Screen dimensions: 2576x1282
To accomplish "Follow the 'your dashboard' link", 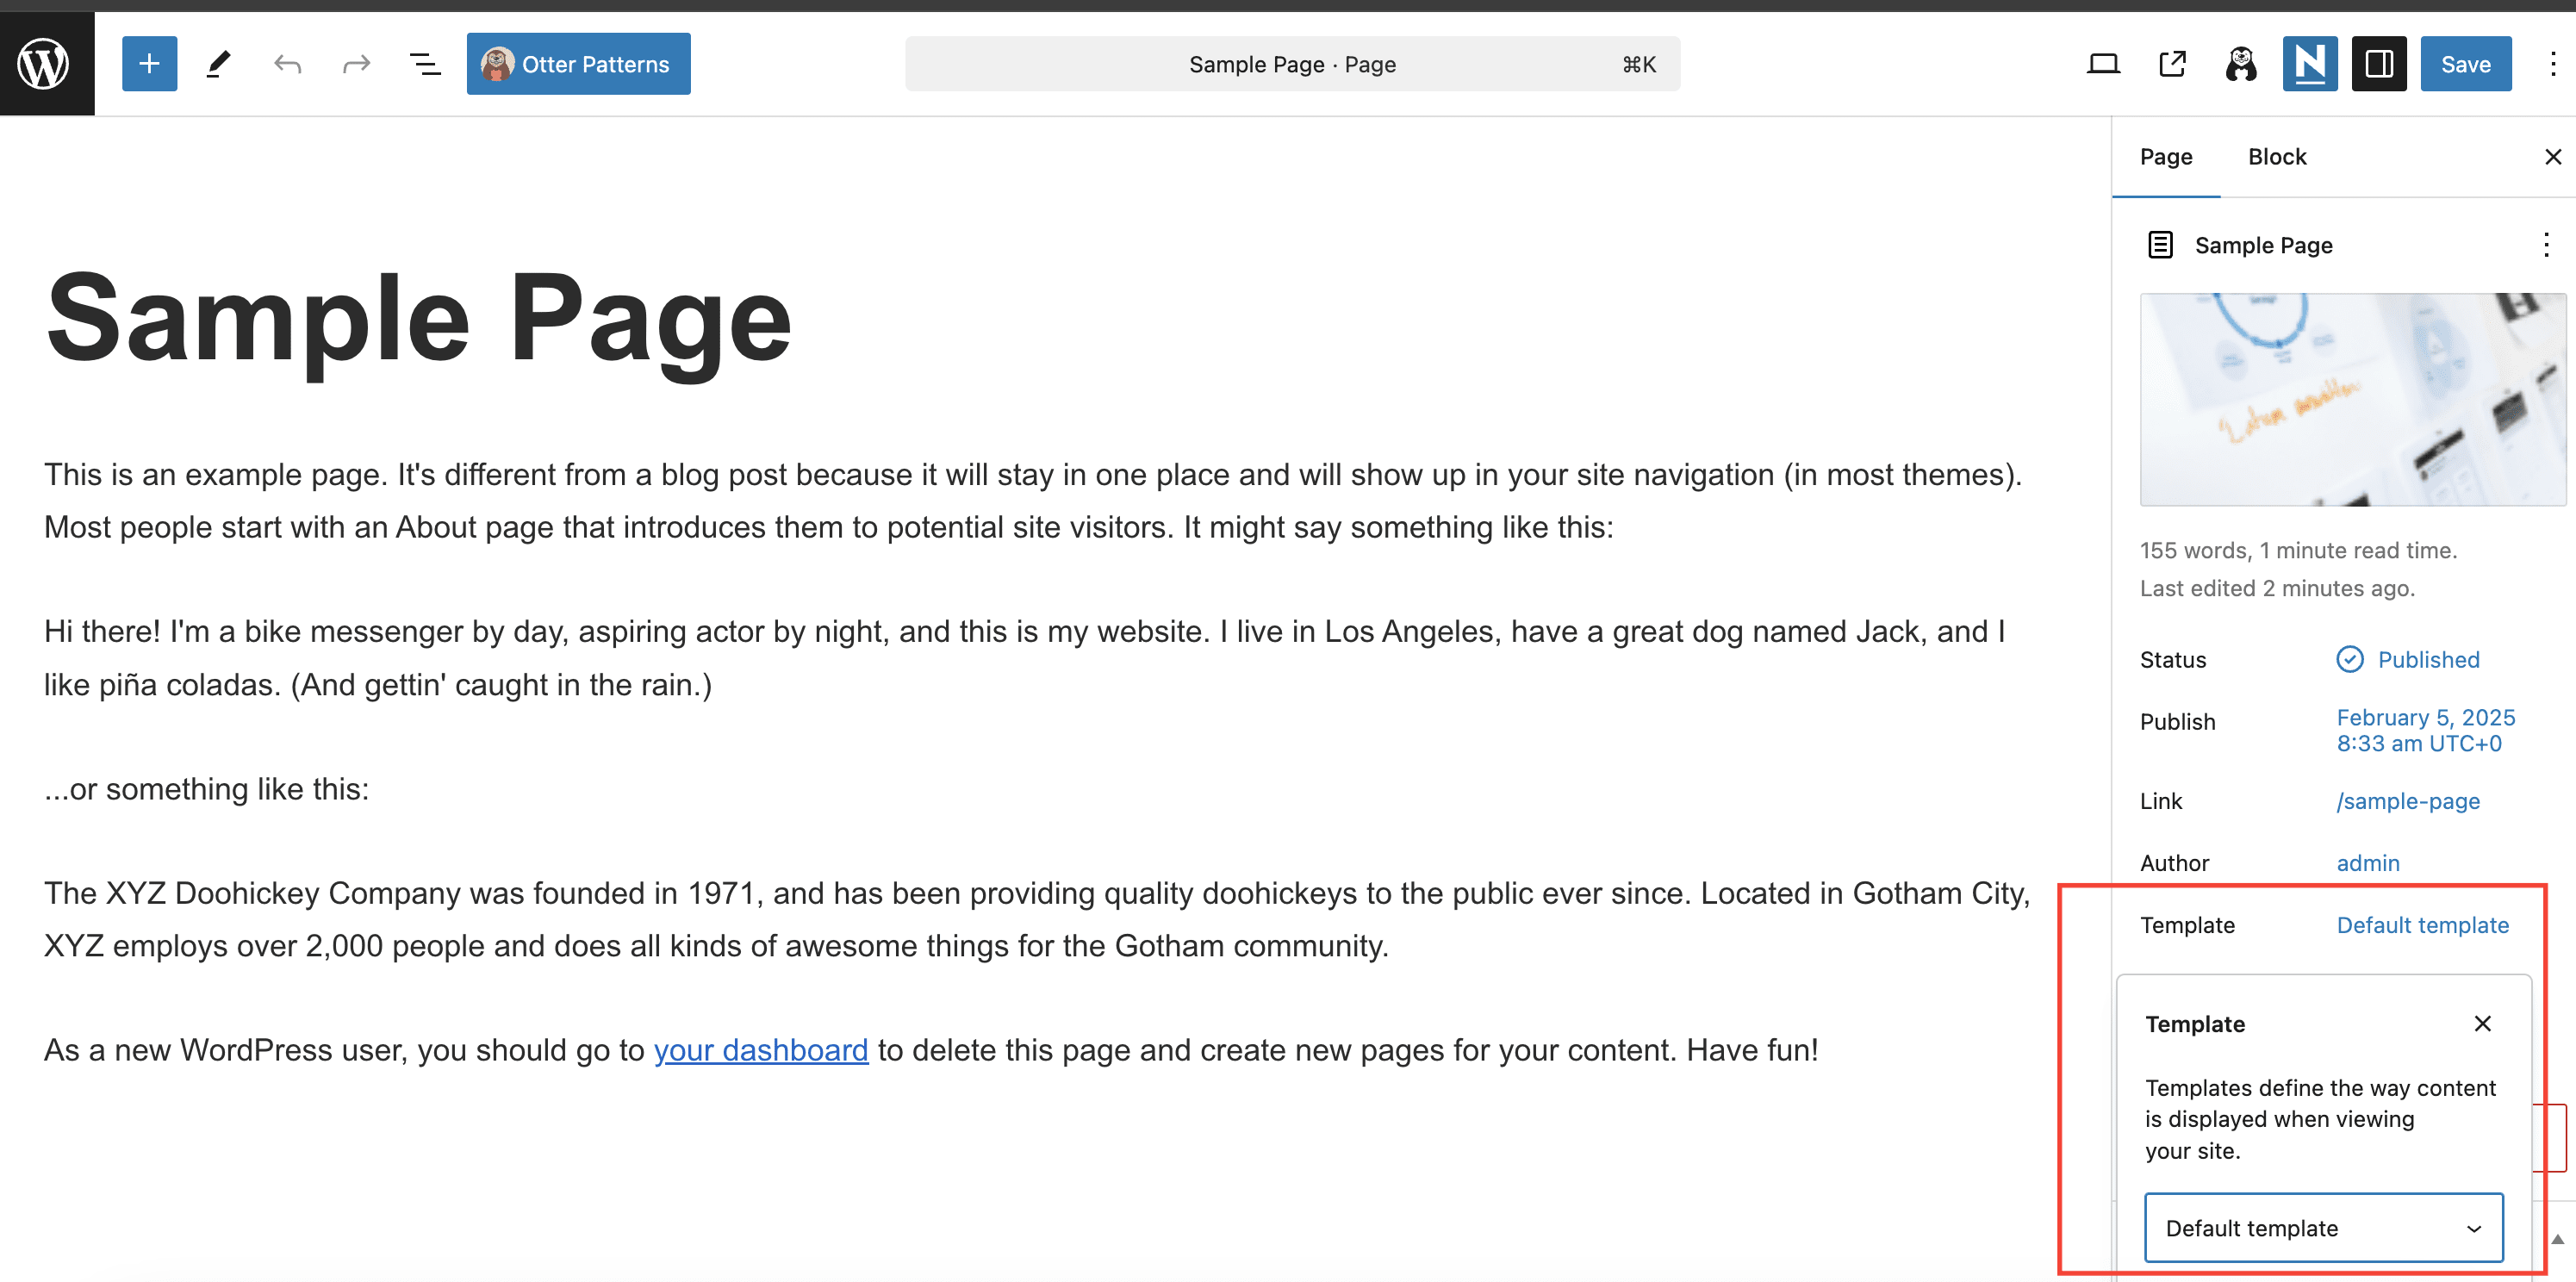I will (760, 1050).
